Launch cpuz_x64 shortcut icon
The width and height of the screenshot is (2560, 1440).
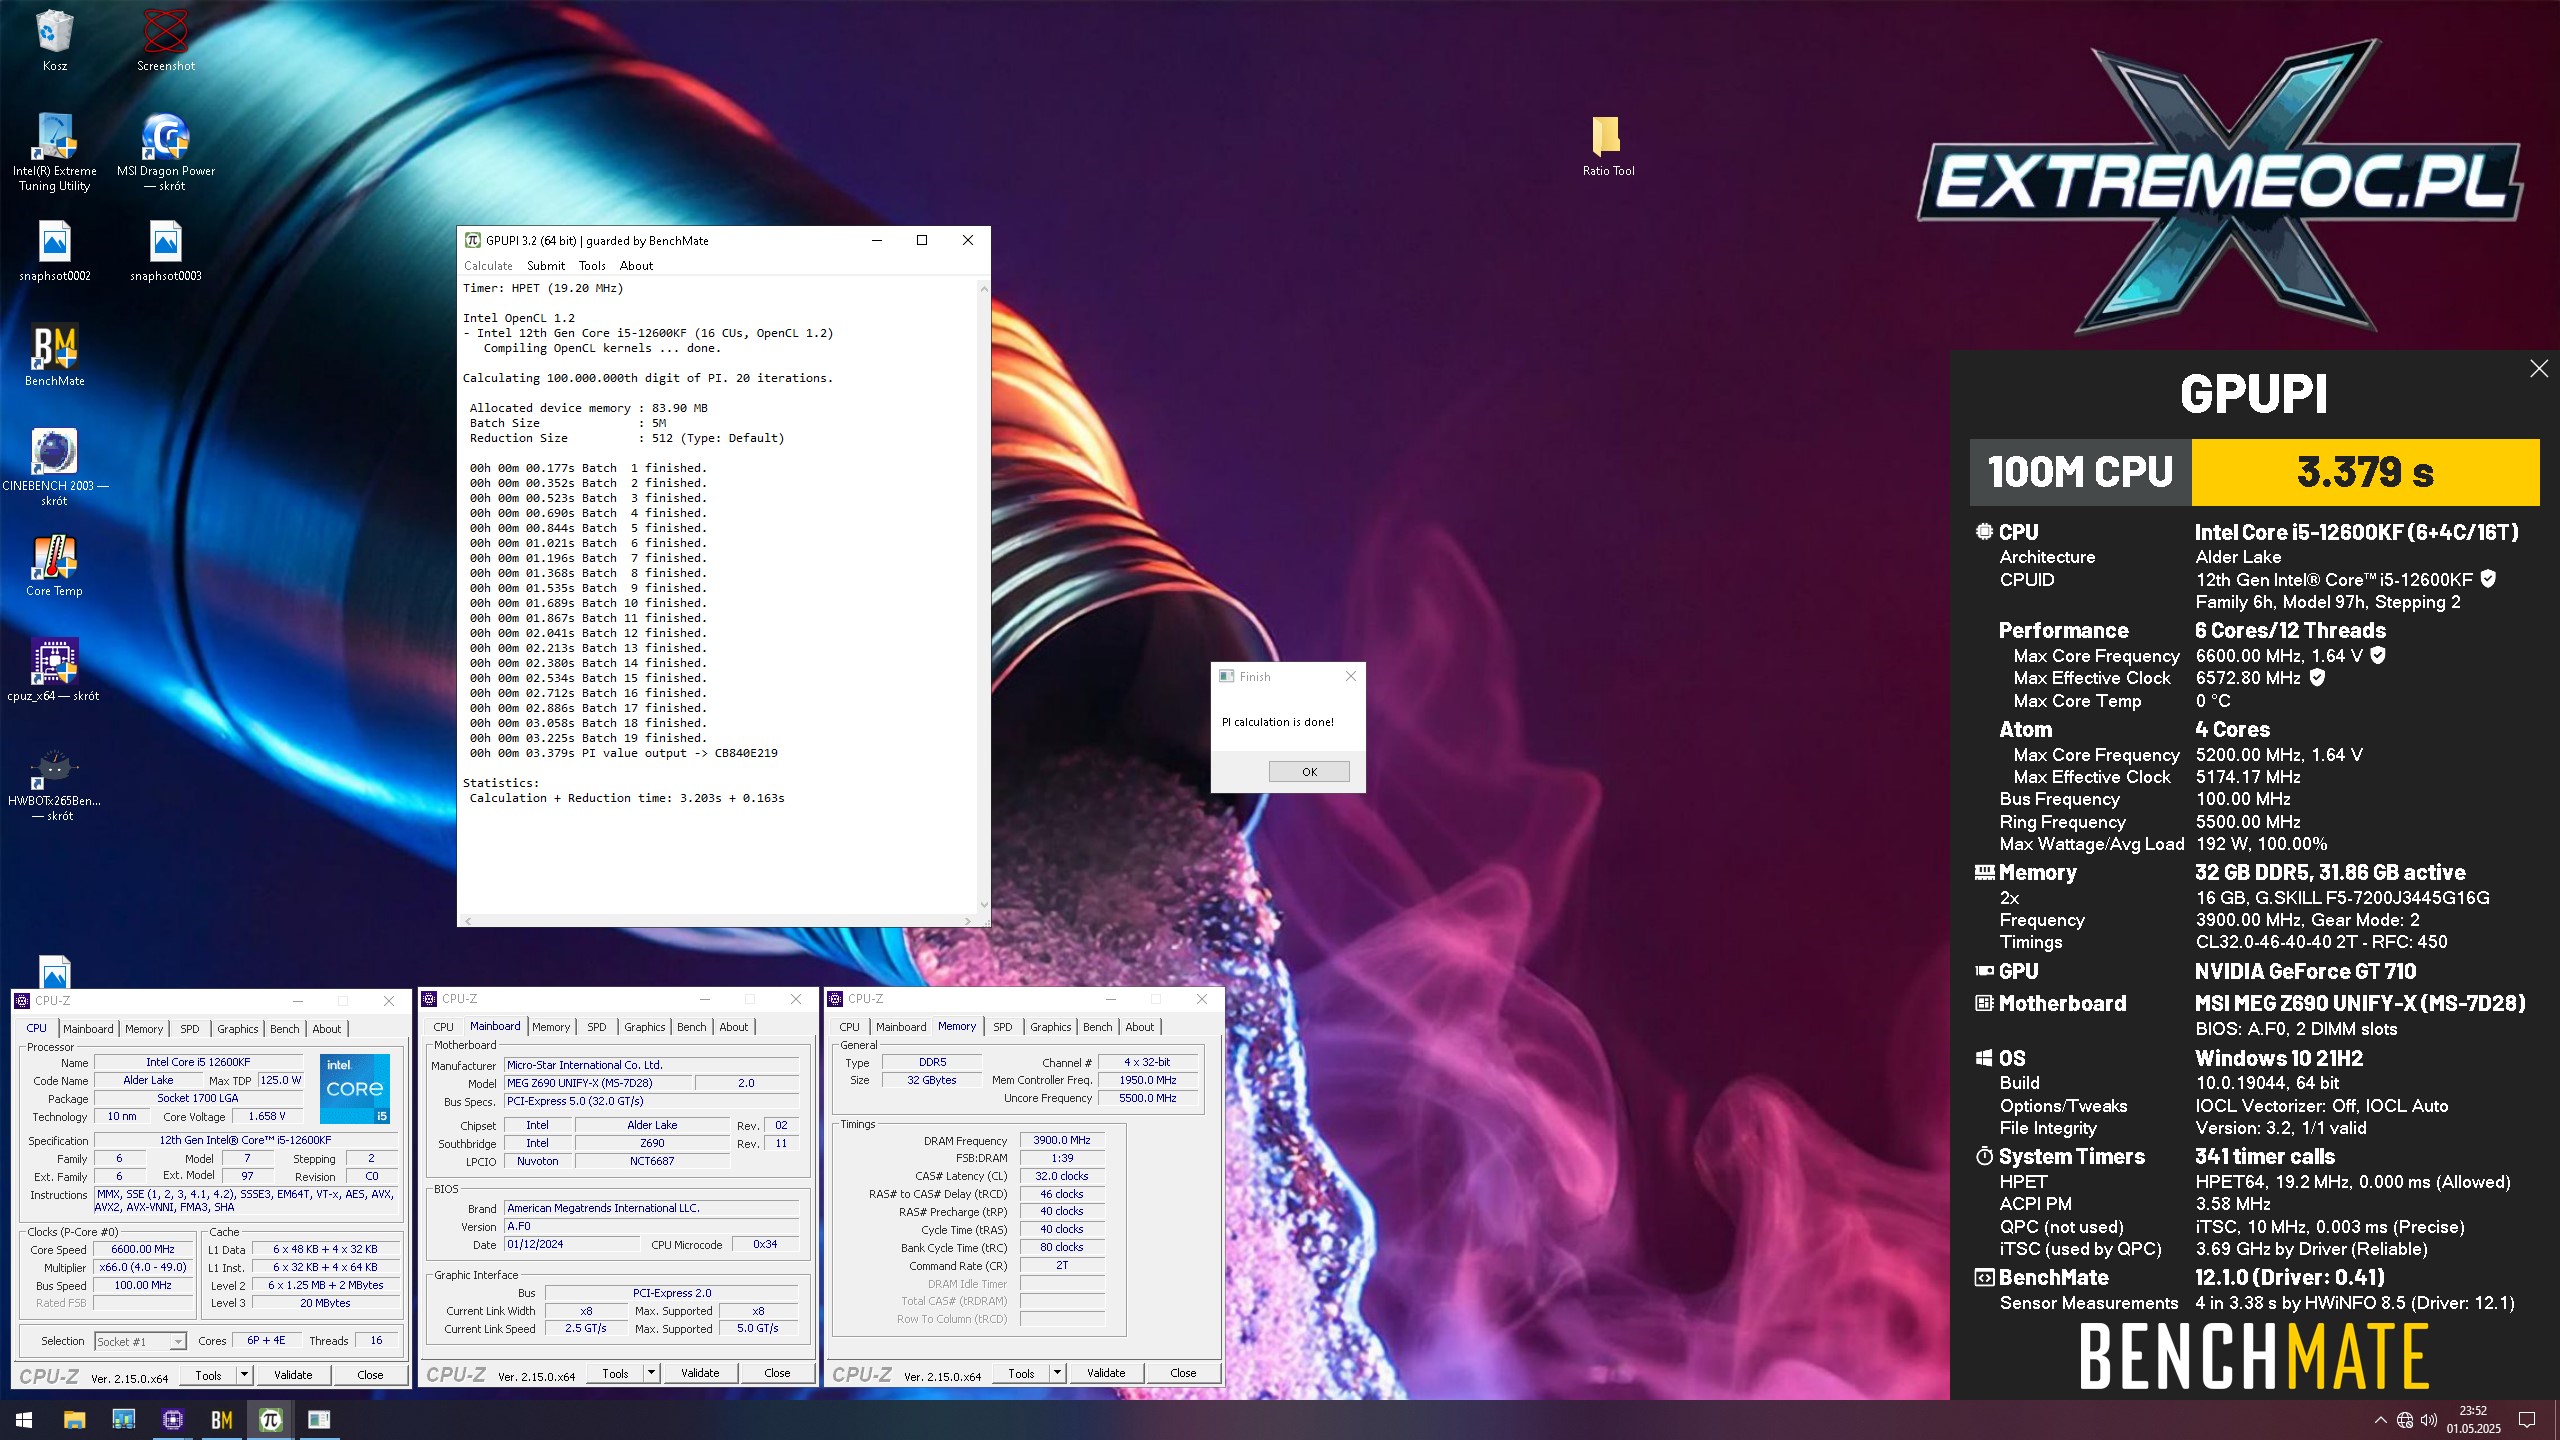(54, 670)
